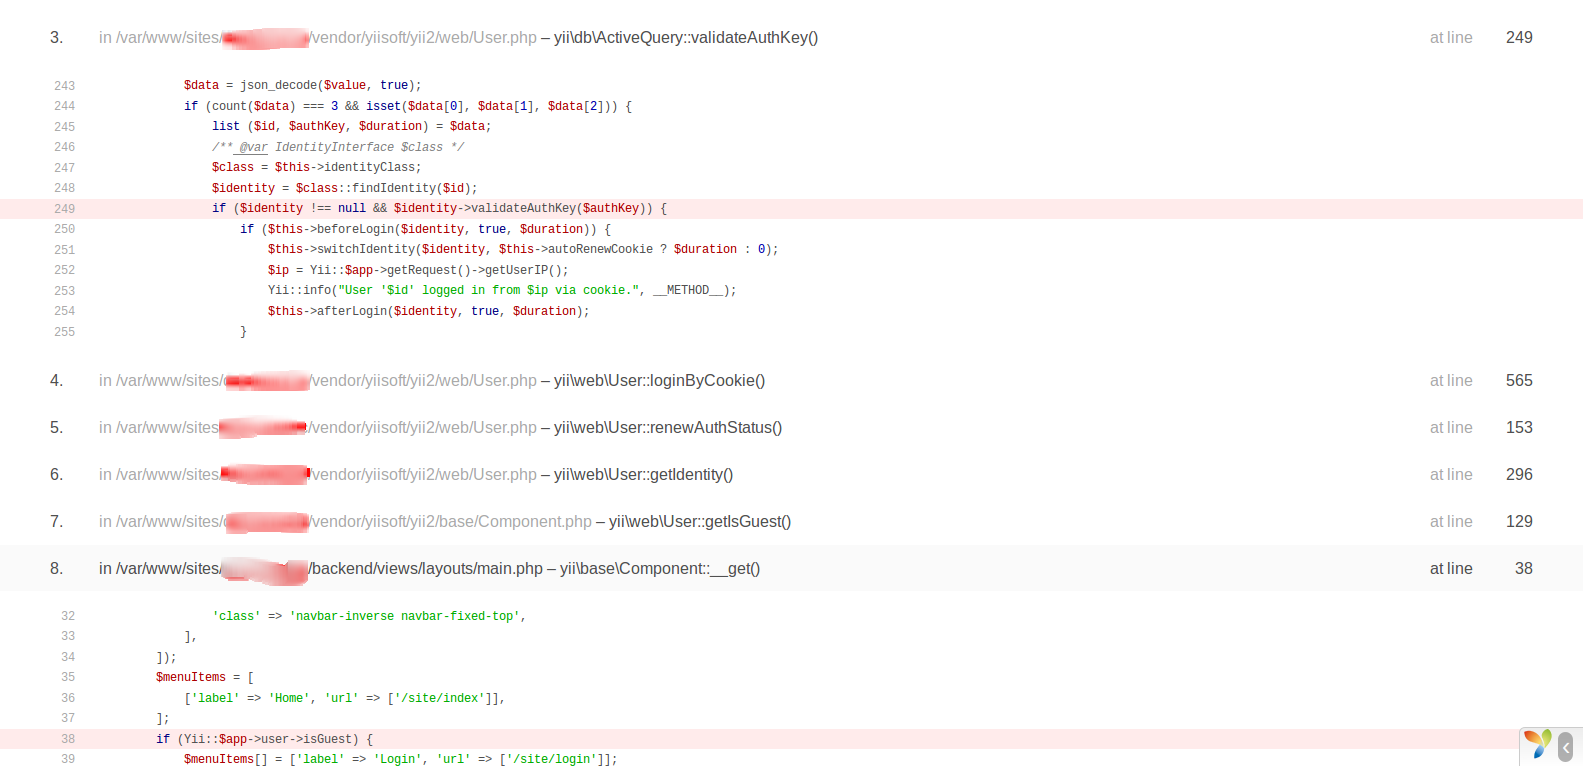Click line number 129 of frame 7
The image size is (1583, 766).
point(1519,522)
